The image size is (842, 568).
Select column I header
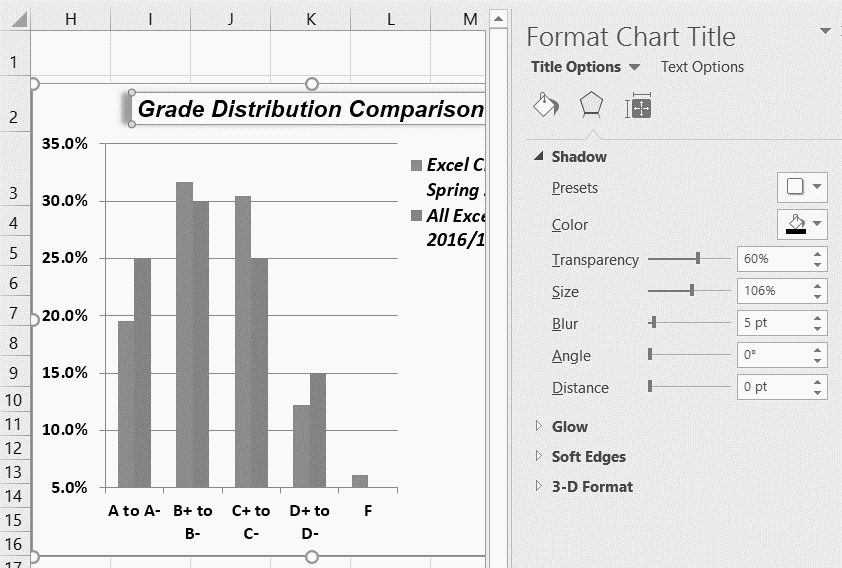[150, 19]
